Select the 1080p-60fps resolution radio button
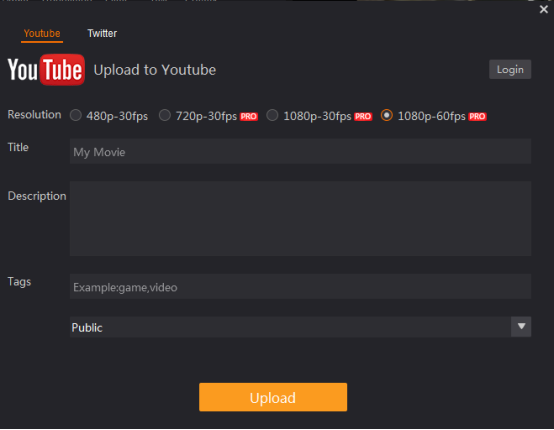The width and height of the screenshot is (554, 430). pos(387,115)
